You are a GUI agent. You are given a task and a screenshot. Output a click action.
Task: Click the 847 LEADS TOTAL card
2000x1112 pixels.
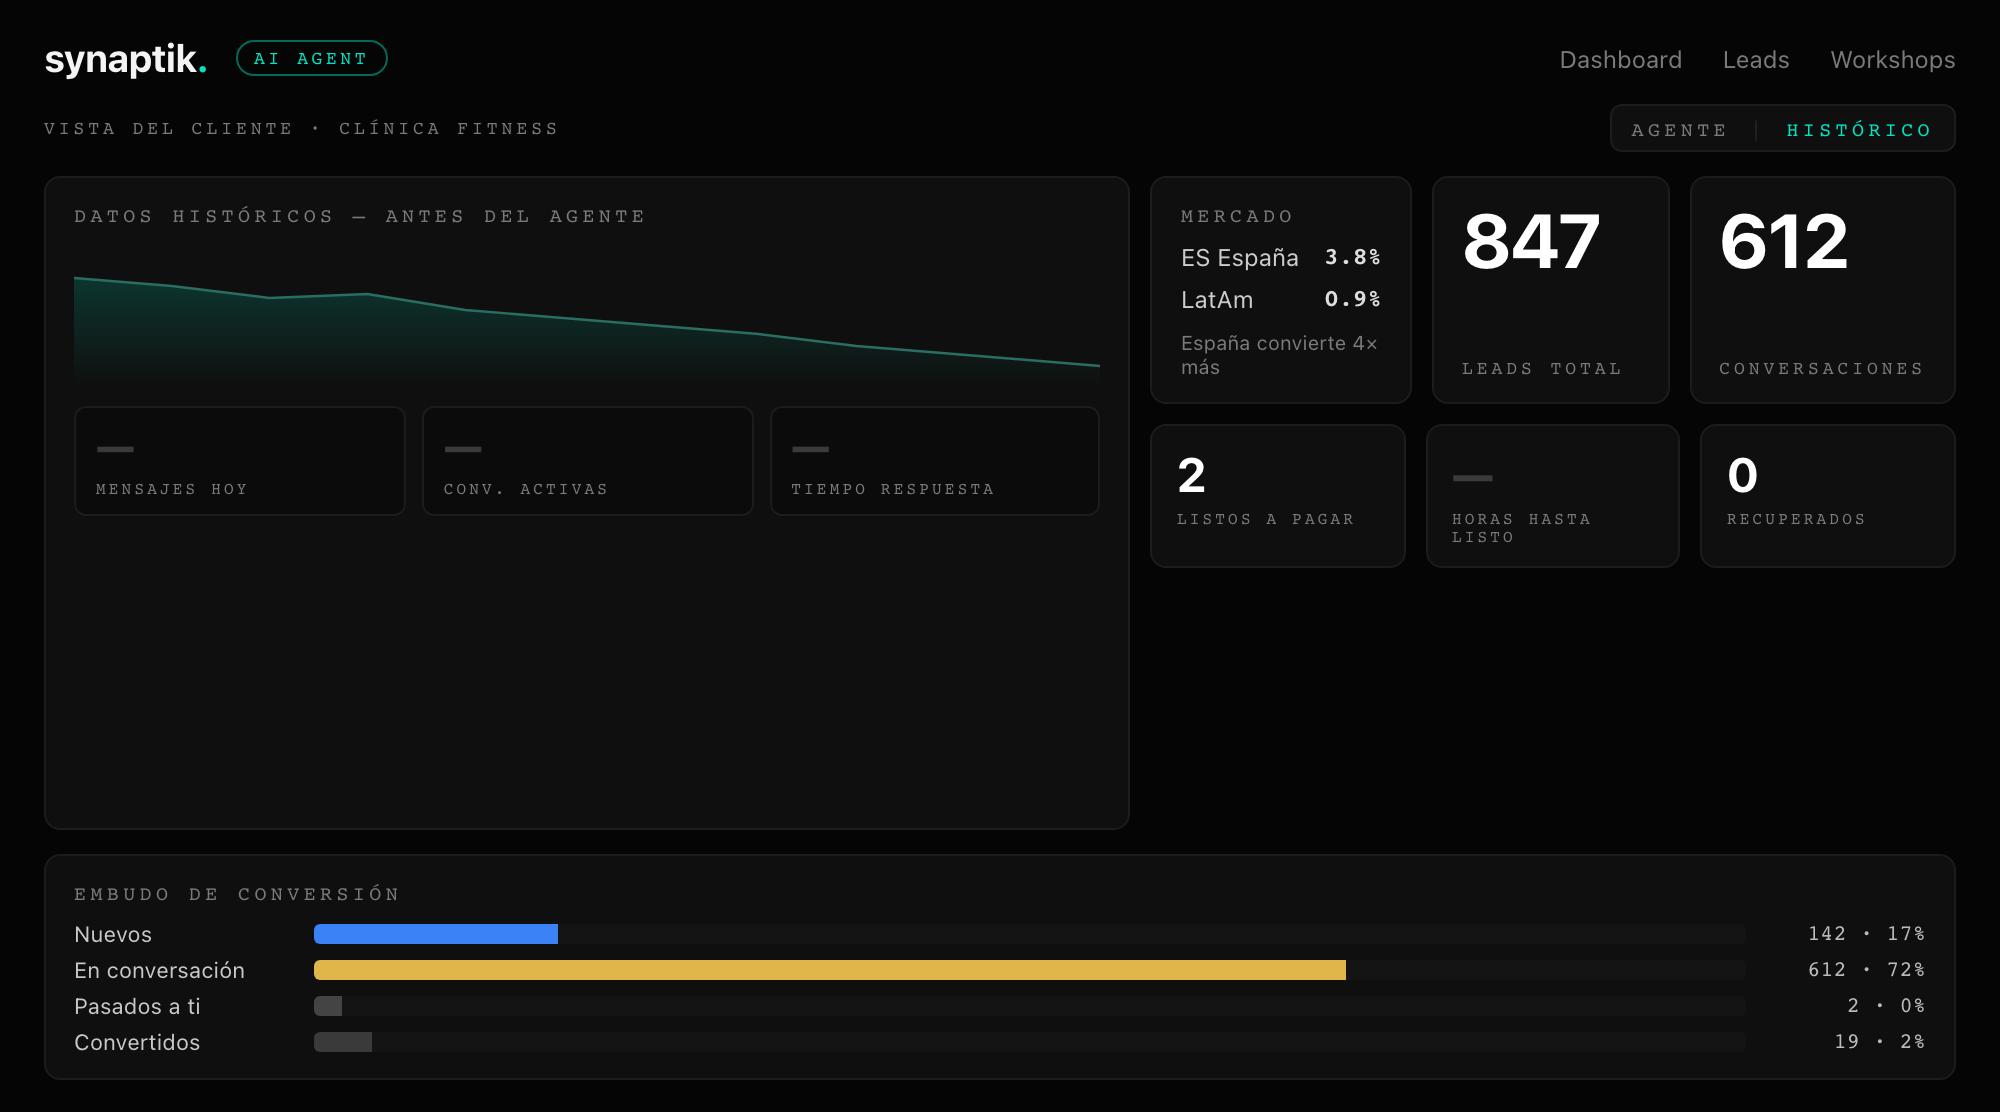(x=1551, y=290)
